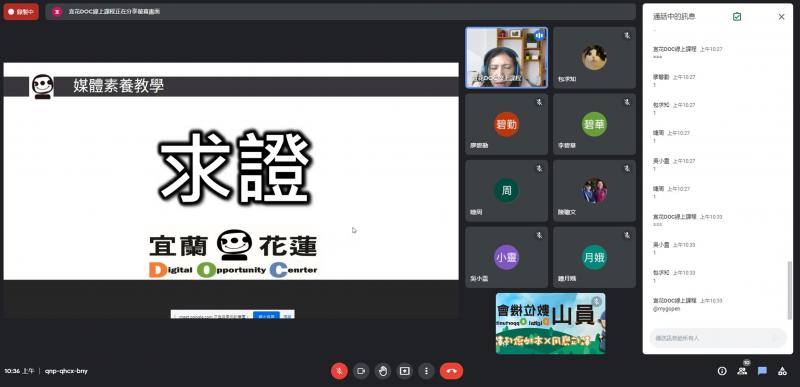Click the presenter avatar in the sharing banner
This screenshot has height=387, width=800.
[57, 12]
